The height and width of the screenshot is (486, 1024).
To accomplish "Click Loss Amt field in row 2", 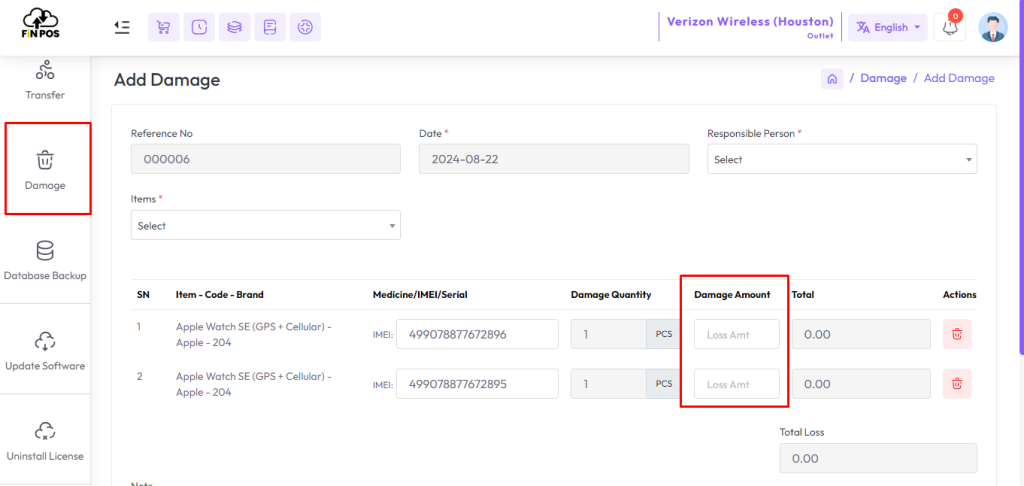I will click(737, 384).
